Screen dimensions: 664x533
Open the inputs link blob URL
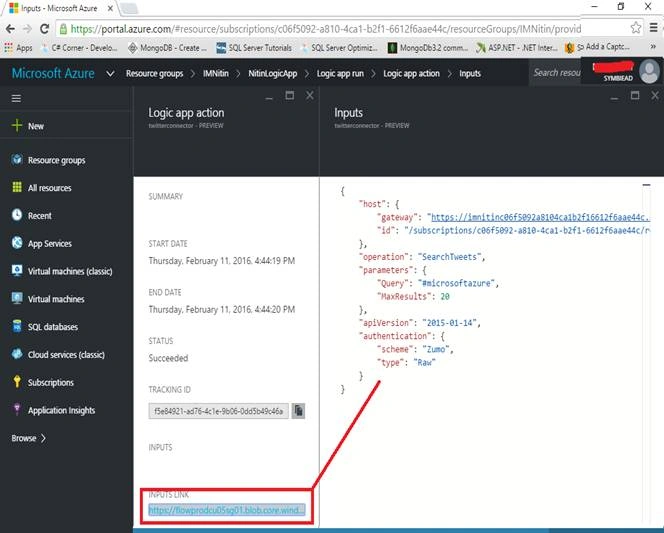coord(227,510)
